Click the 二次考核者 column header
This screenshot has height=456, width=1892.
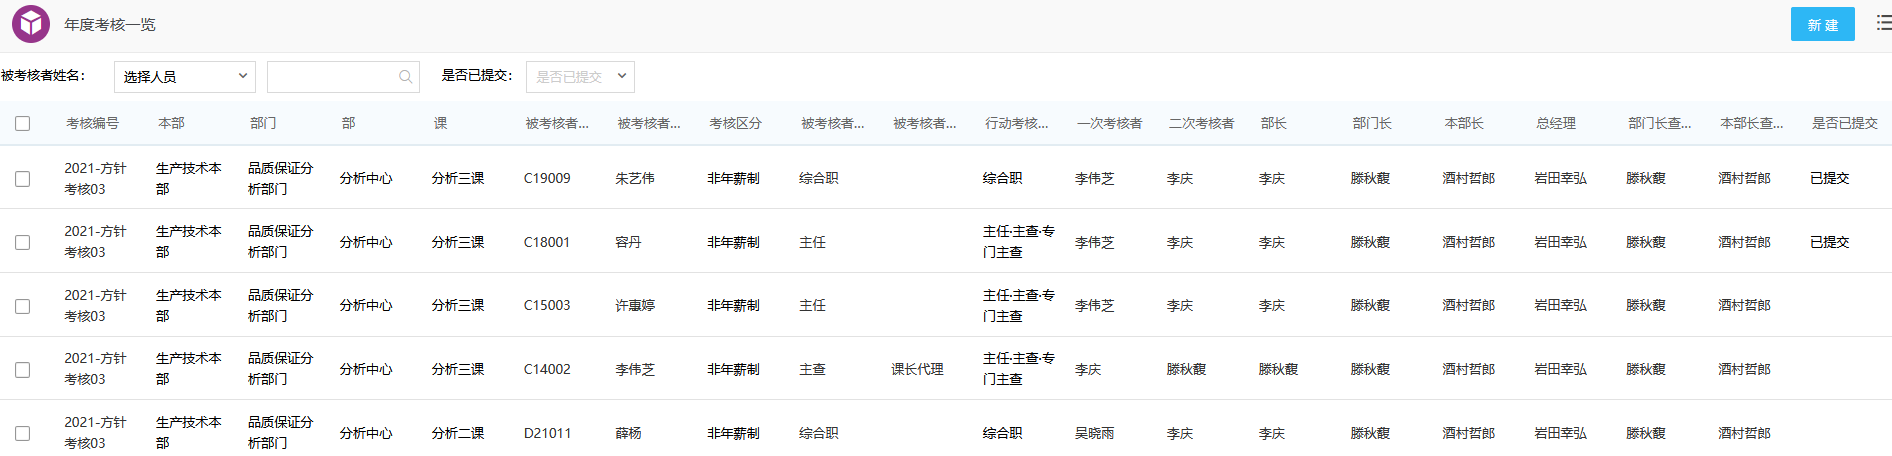pos(1201,123)
